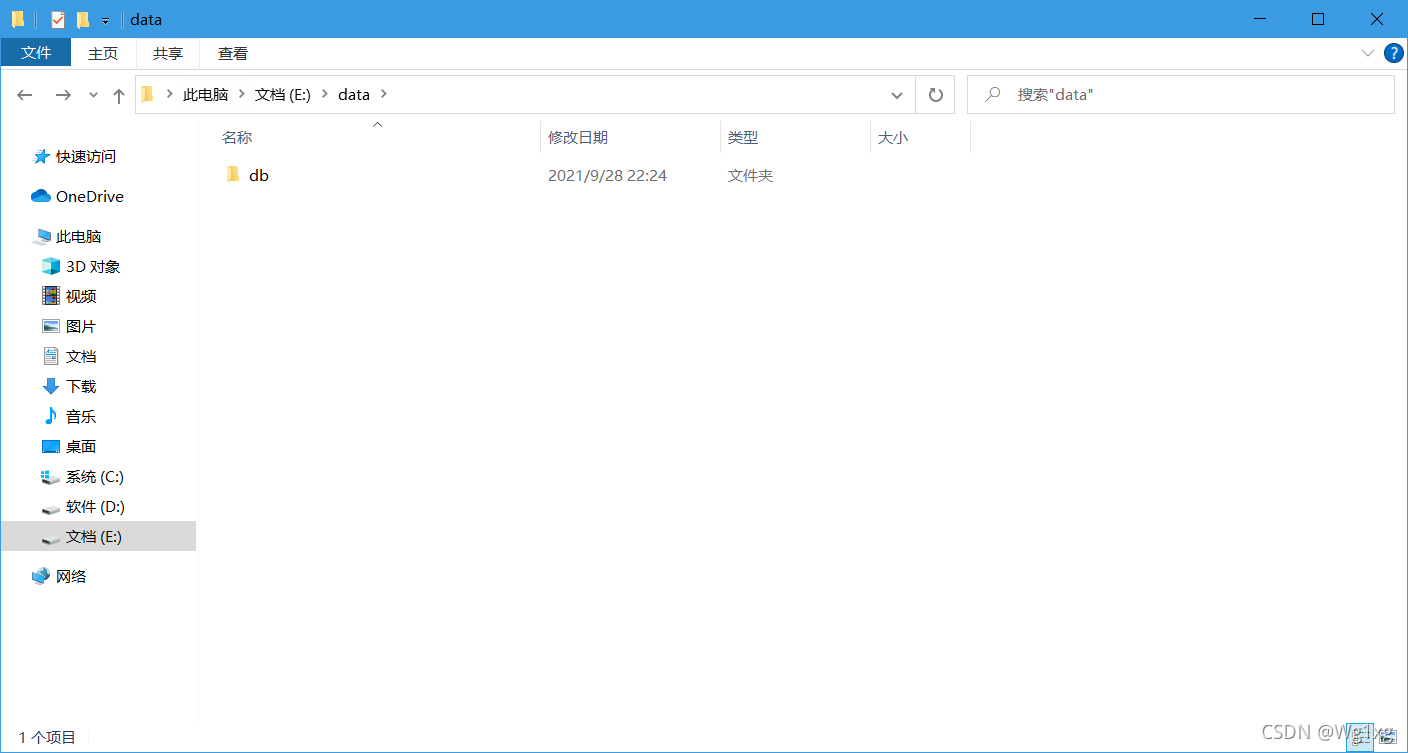
Task: Open 桌面 in the navigation pane
Action: pos(81,446)
